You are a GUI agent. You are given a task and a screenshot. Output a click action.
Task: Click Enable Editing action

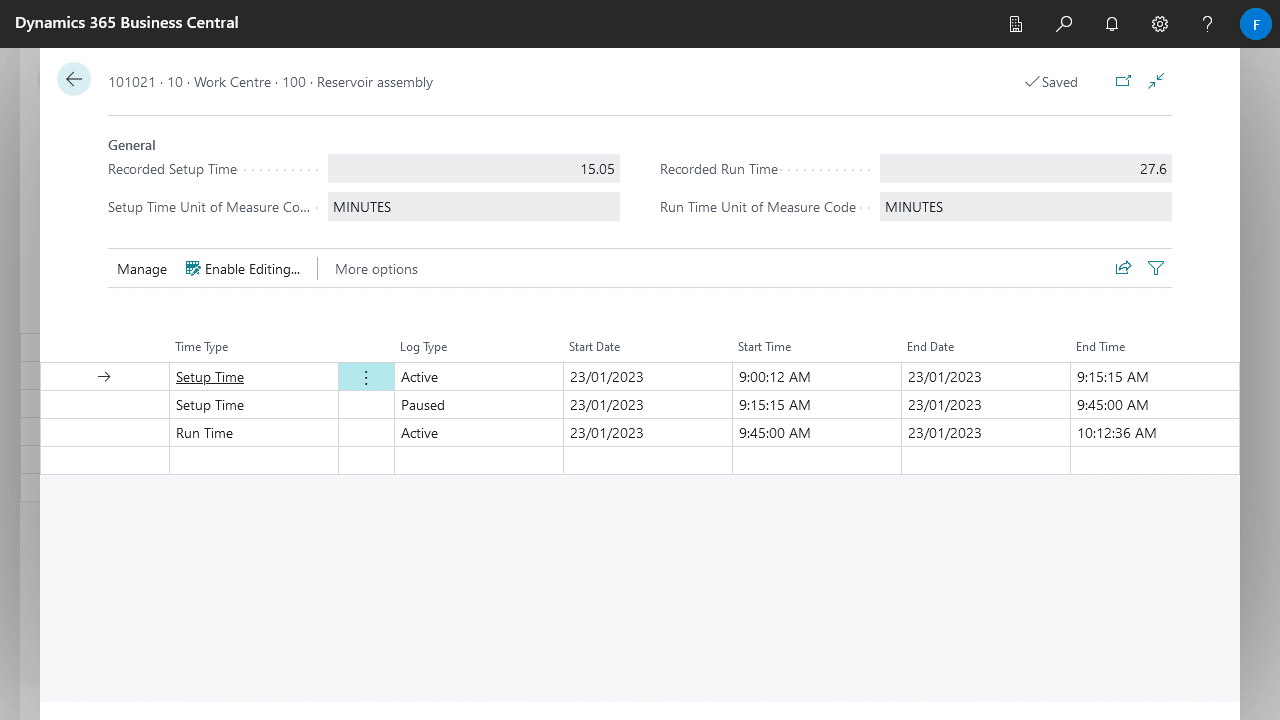coord(243,269)
